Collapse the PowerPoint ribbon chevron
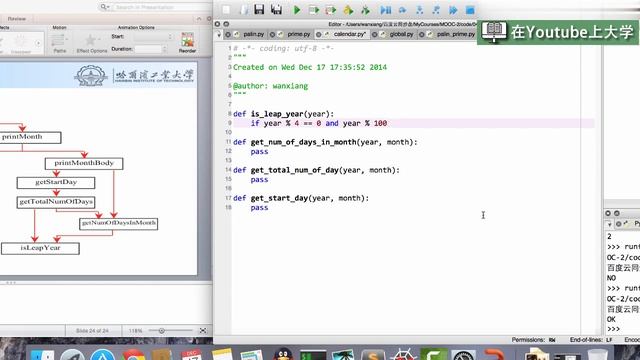Viewport: 640px width, 360px height. coord(199,19)
